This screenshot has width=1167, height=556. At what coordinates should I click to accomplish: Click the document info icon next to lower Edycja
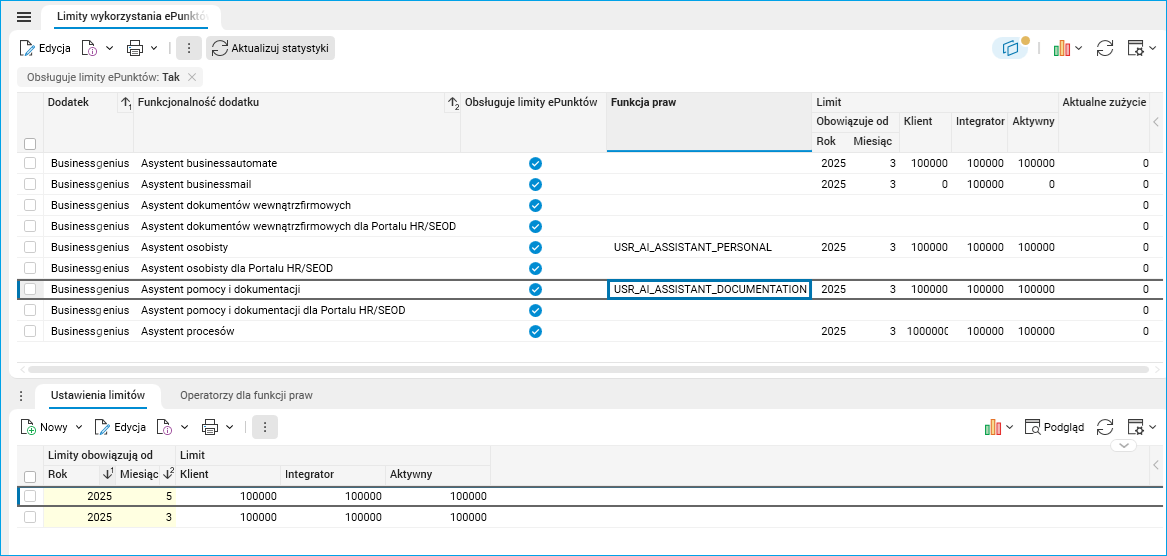click(165, 427)
